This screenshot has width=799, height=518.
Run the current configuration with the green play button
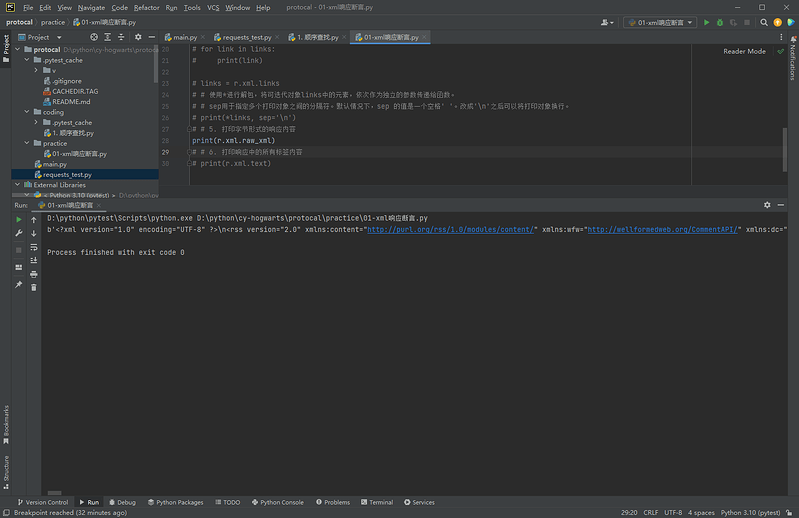point(706,22)
